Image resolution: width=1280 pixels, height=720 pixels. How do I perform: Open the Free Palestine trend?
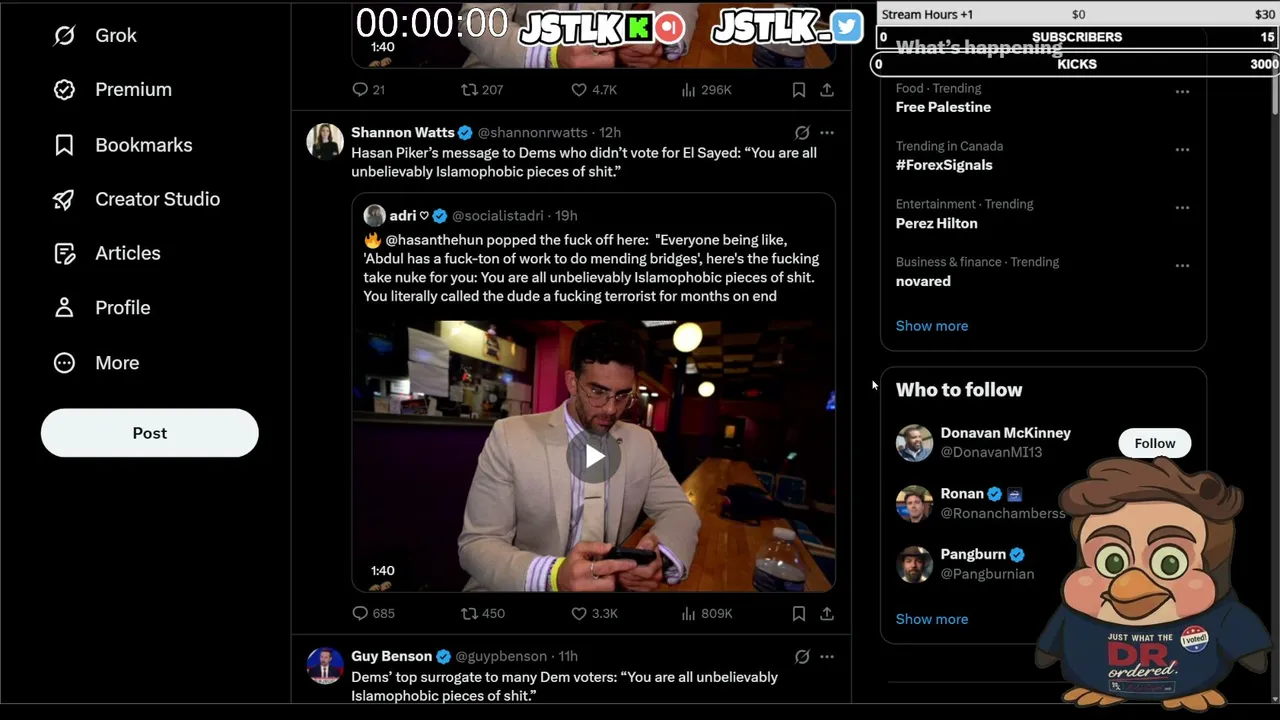tap(943, 107)
